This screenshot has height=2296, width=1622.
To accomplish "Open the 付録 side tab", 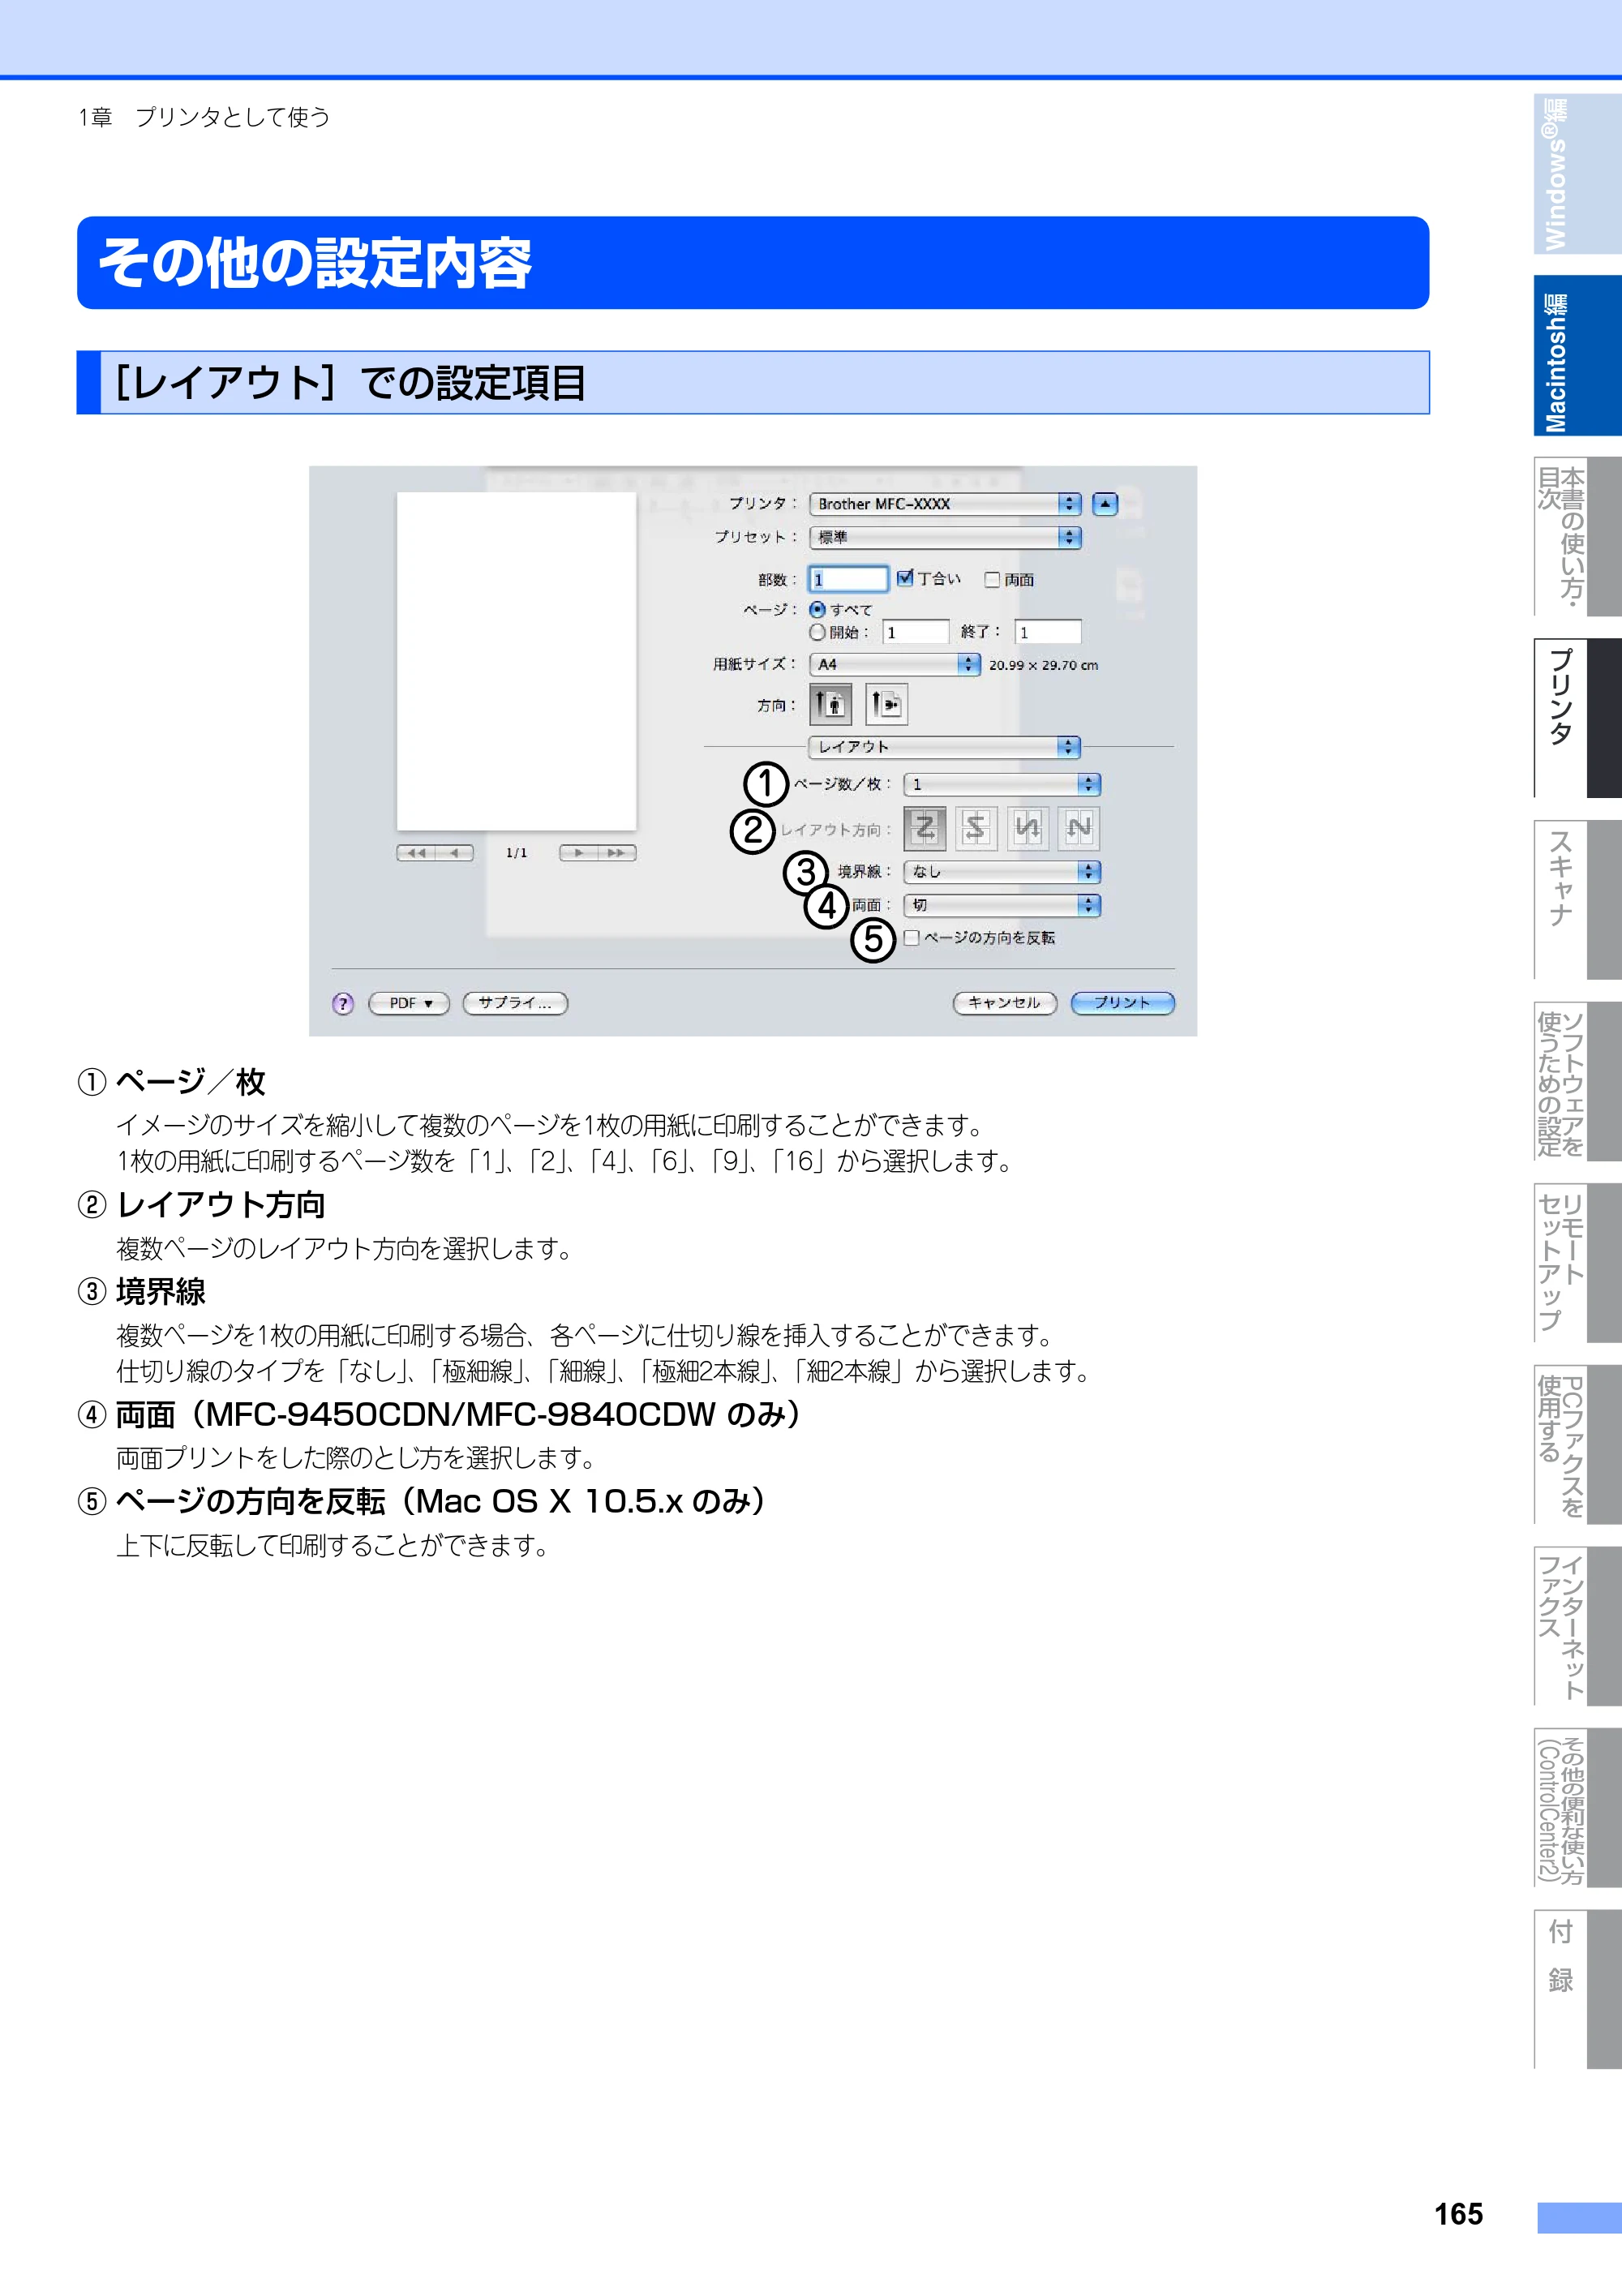I will point(1578,1989).
